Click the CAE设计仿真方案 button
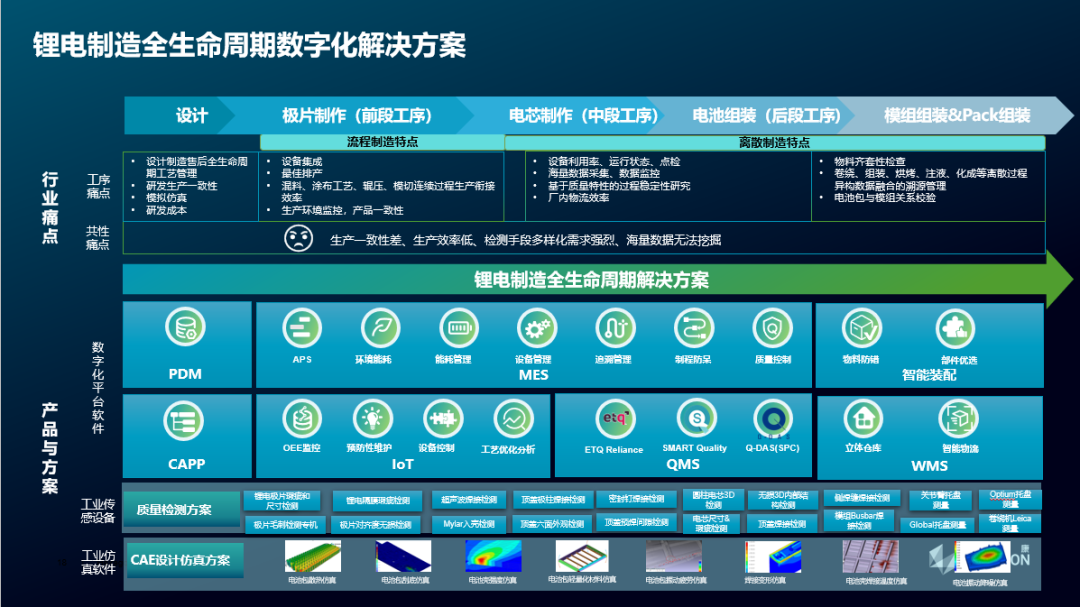Image resolution: width=1080 pixels, height=607 pixels. (x=181, y=560)
